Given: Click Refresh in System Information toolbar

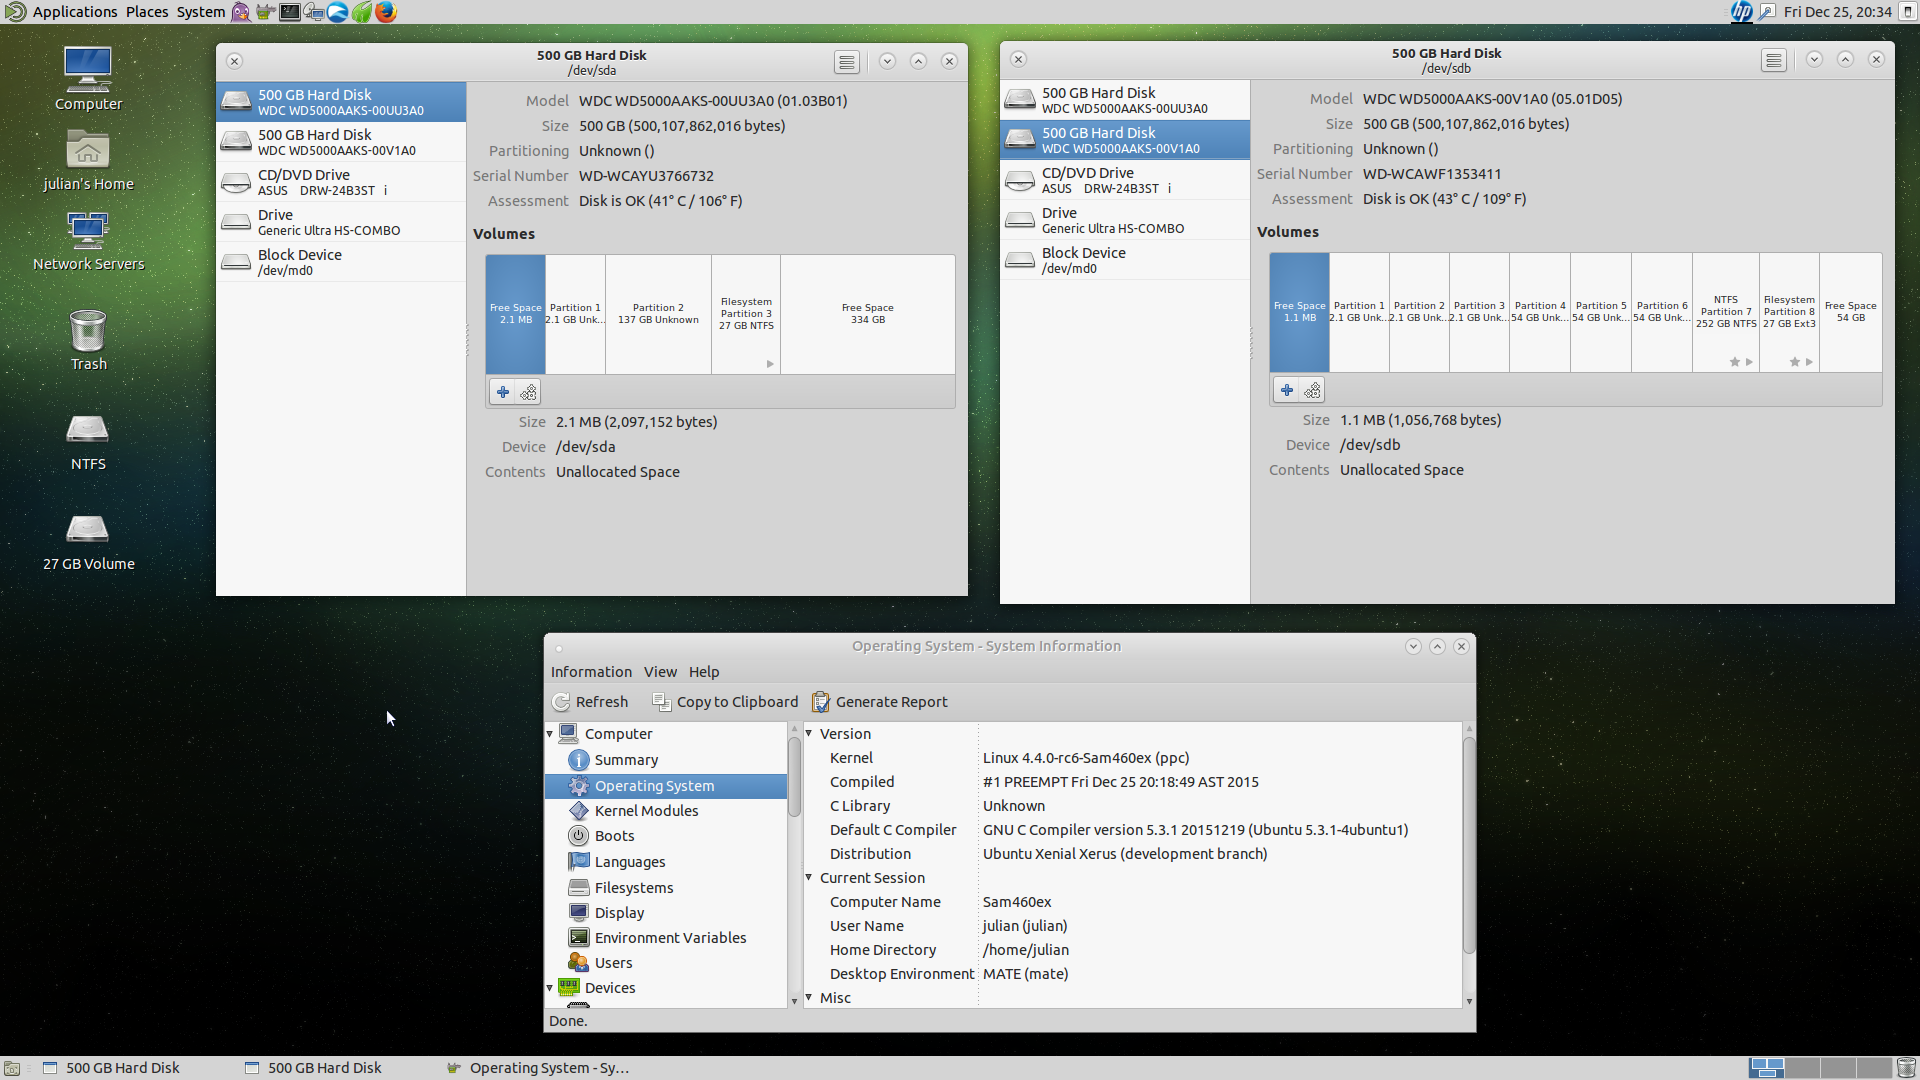Looking at the screenshot, I should [590, 702].
